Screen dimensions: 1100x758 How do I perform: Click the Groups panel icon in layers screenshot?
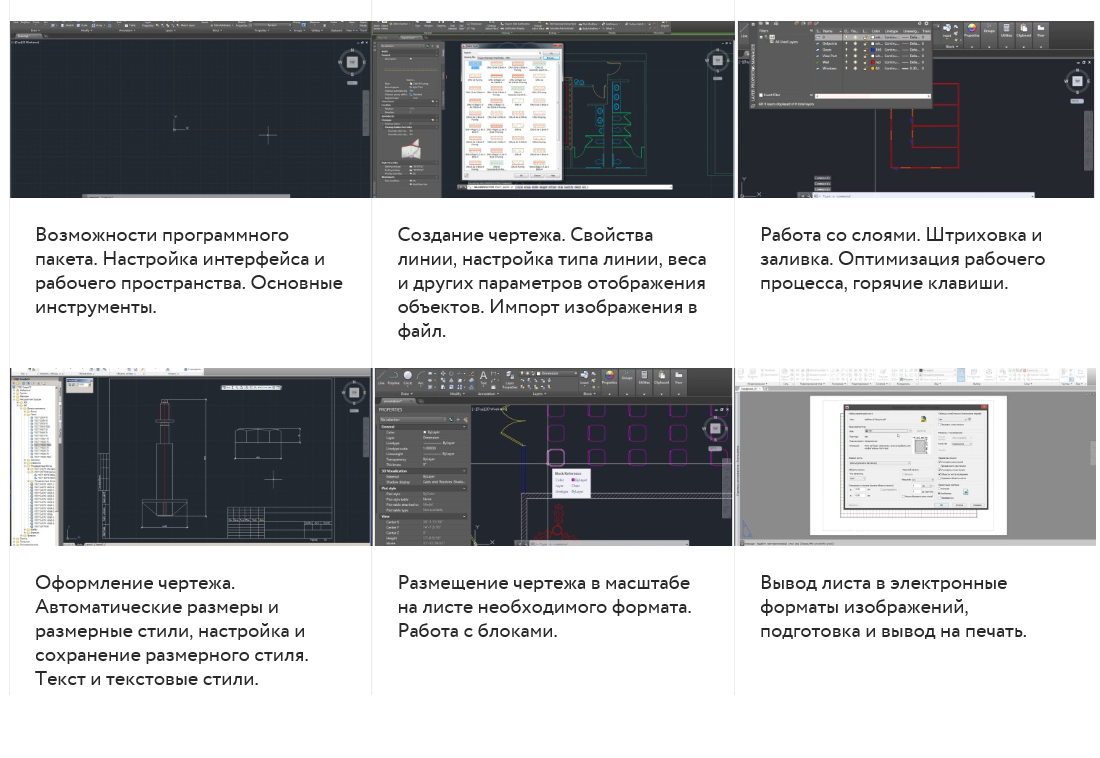(989, 30)
